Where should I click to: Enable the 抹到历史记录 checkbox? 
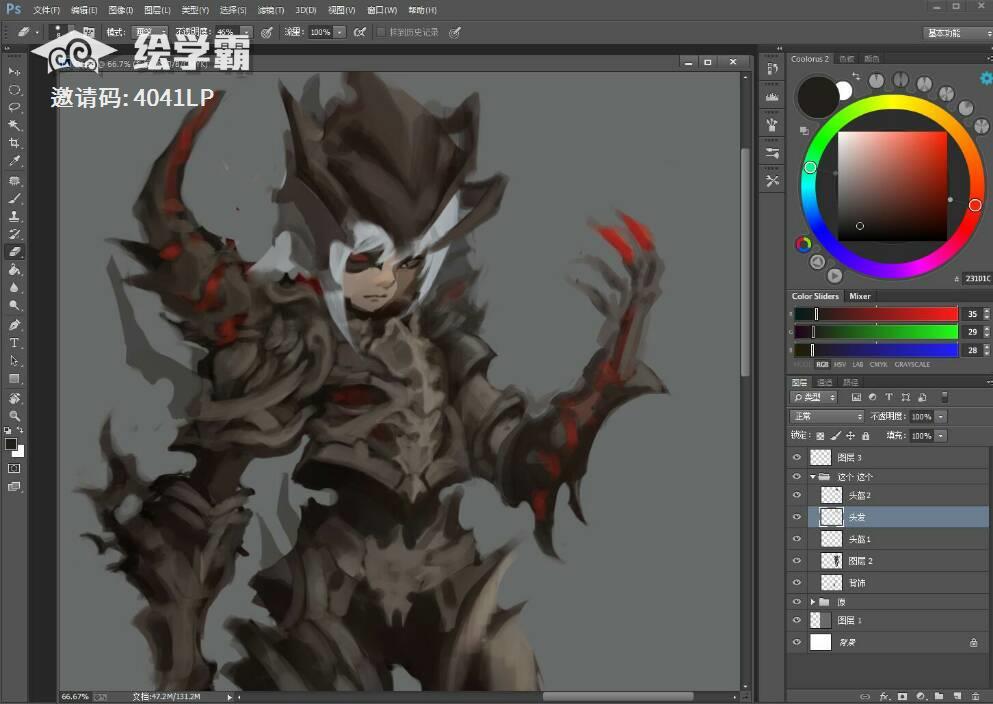click(x=381, y=32)
